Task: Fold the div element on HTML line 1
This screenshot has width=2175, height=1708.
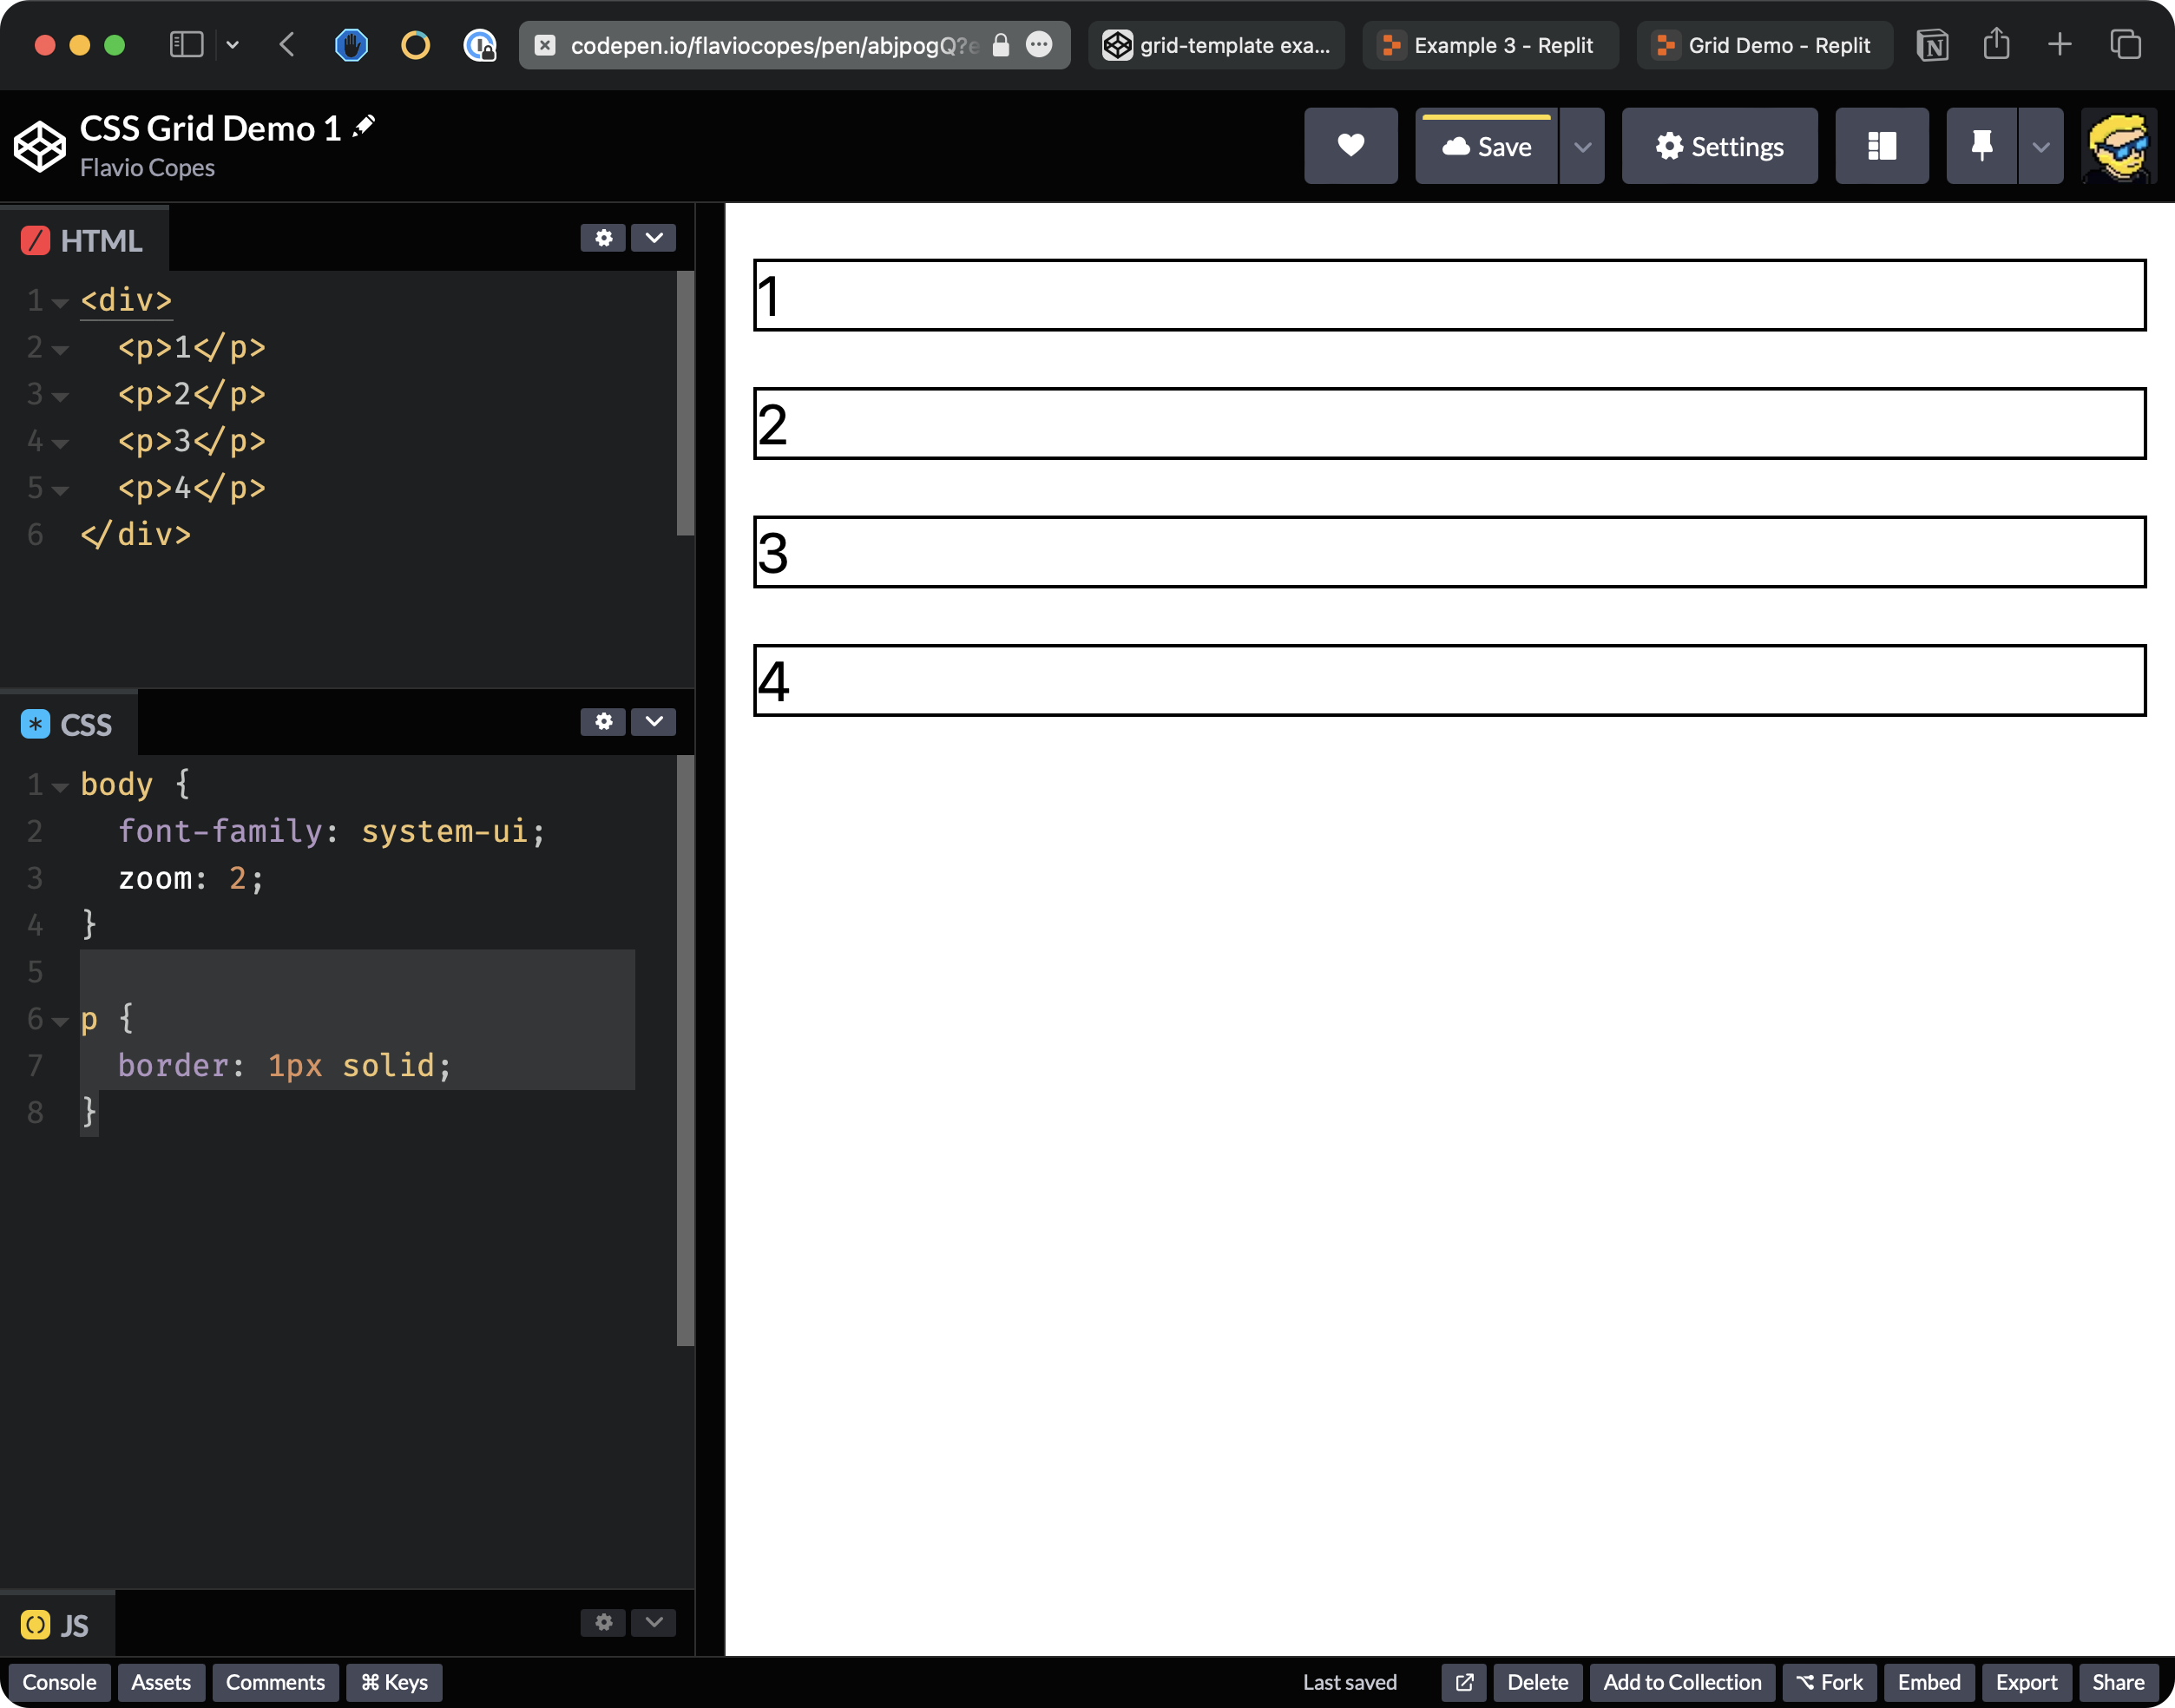Action: pos(60,303)
